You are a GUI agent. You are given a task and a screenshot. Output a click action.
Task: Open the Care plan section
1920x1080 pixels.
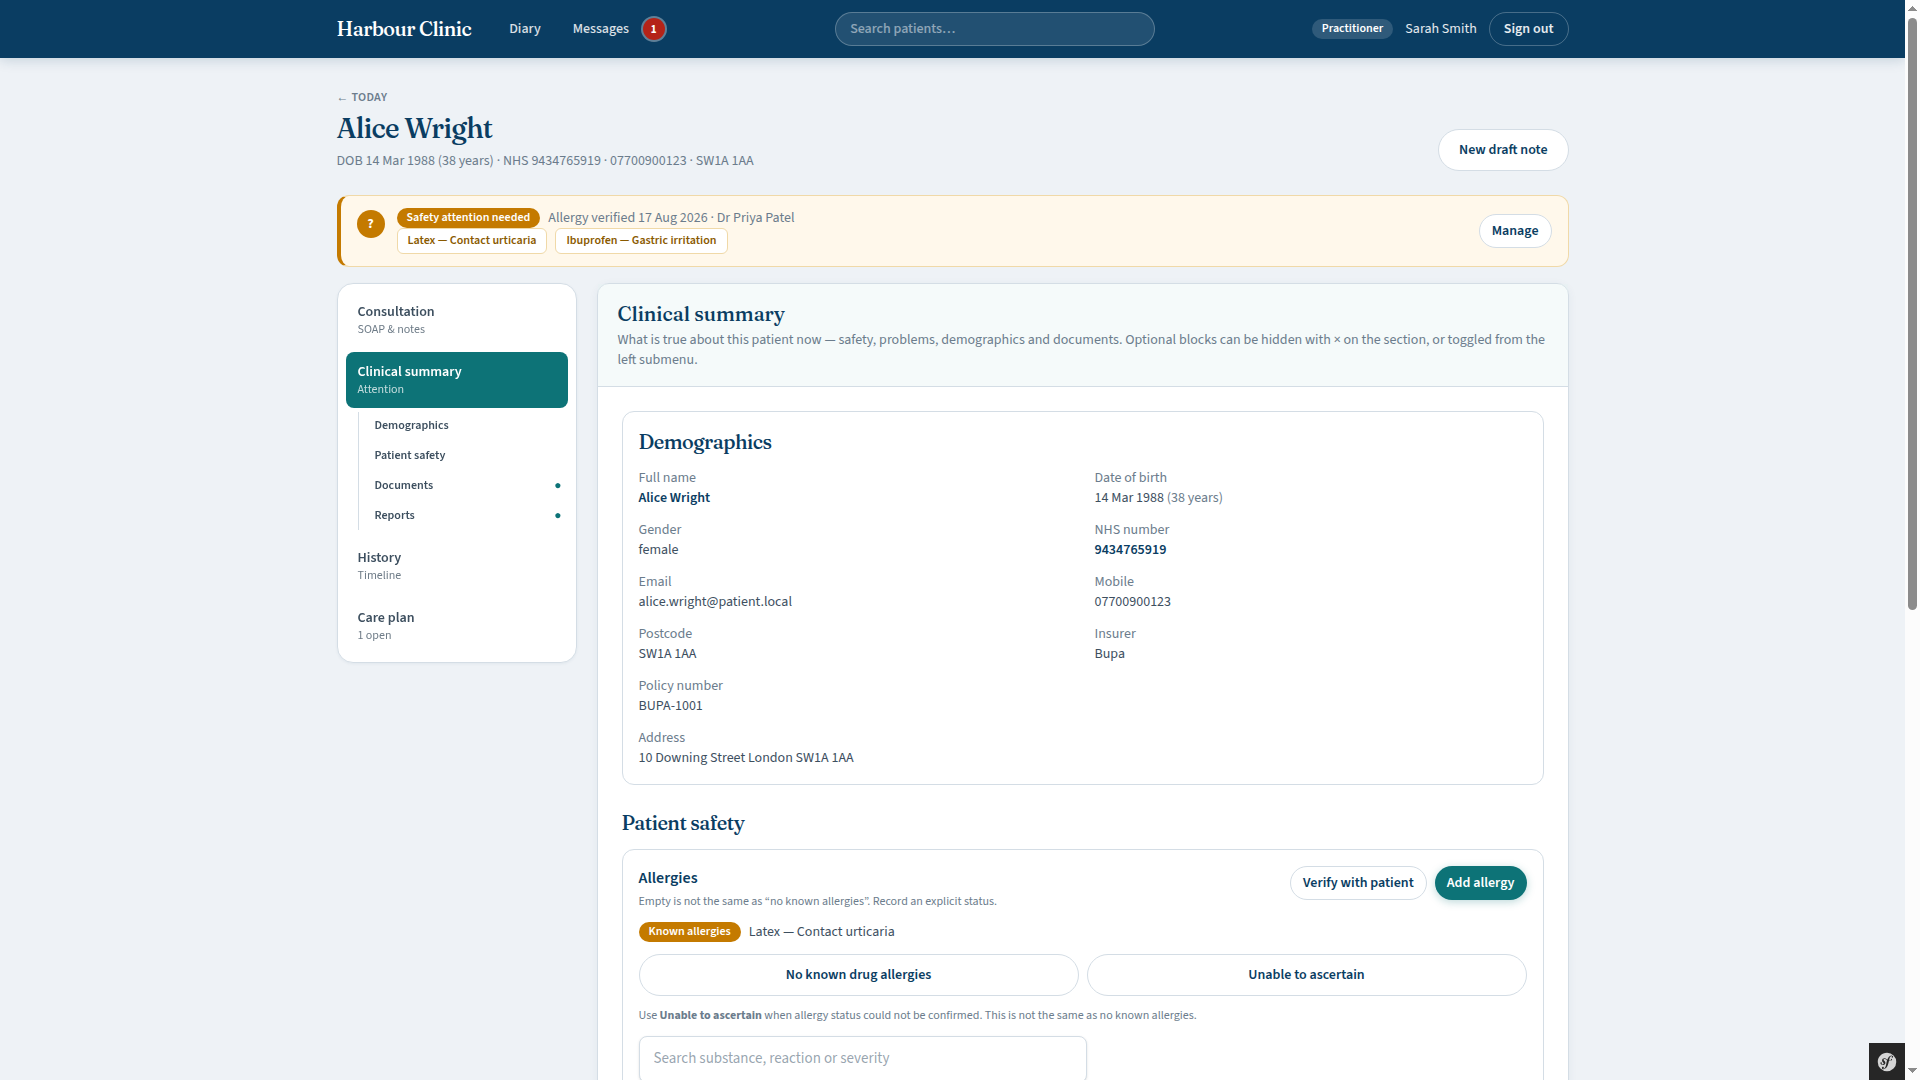pos(456,626)
